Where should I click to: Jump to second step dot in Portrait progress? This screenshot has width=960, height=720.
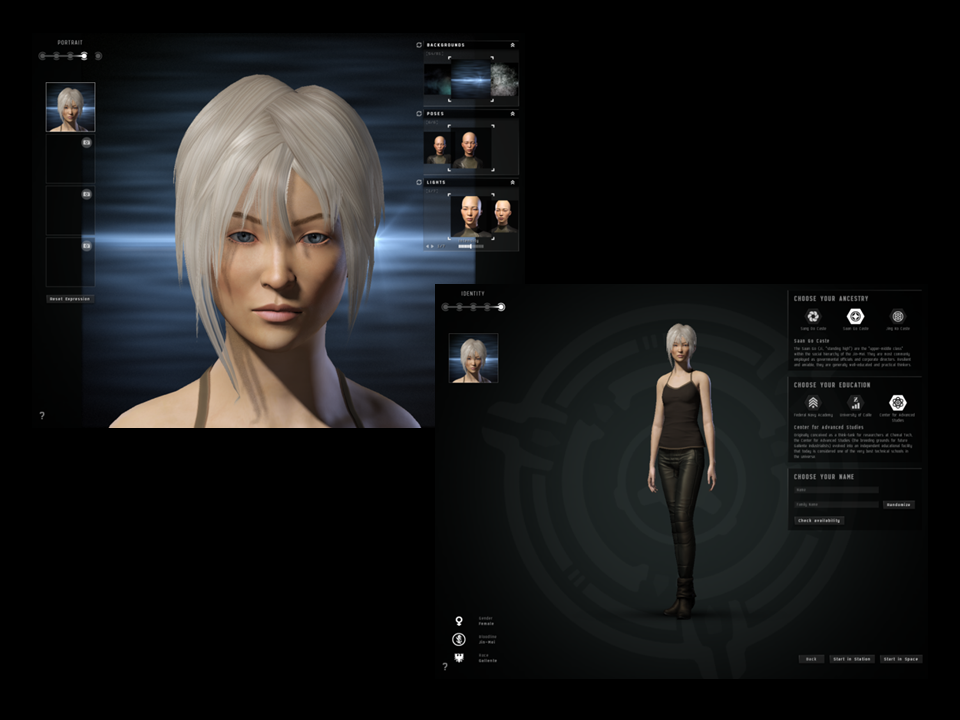tap(56, 56)
